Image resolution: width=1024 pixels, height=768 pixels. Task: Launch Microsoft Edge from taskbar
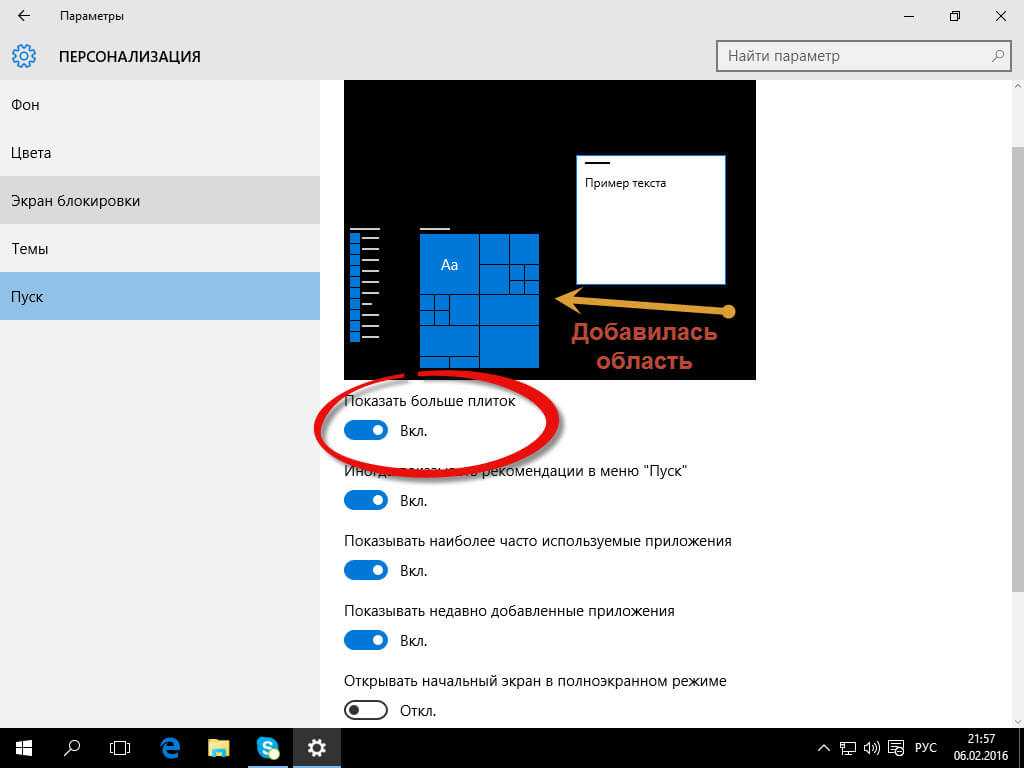(x=170, y=747)
